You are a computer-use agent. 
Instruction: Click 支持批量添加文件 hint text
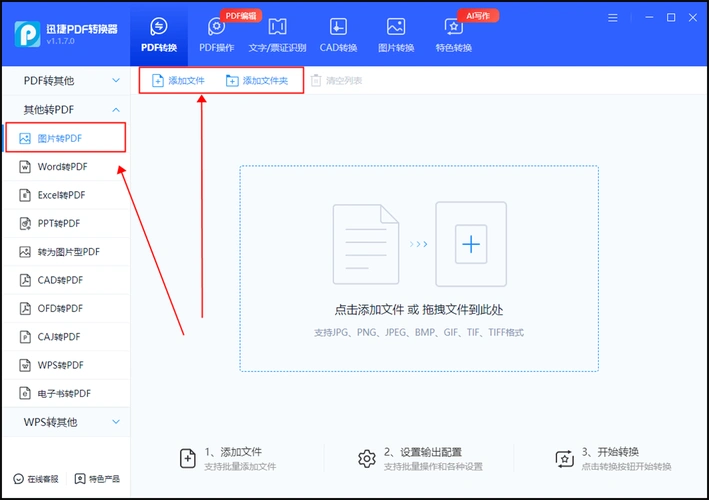240,467
